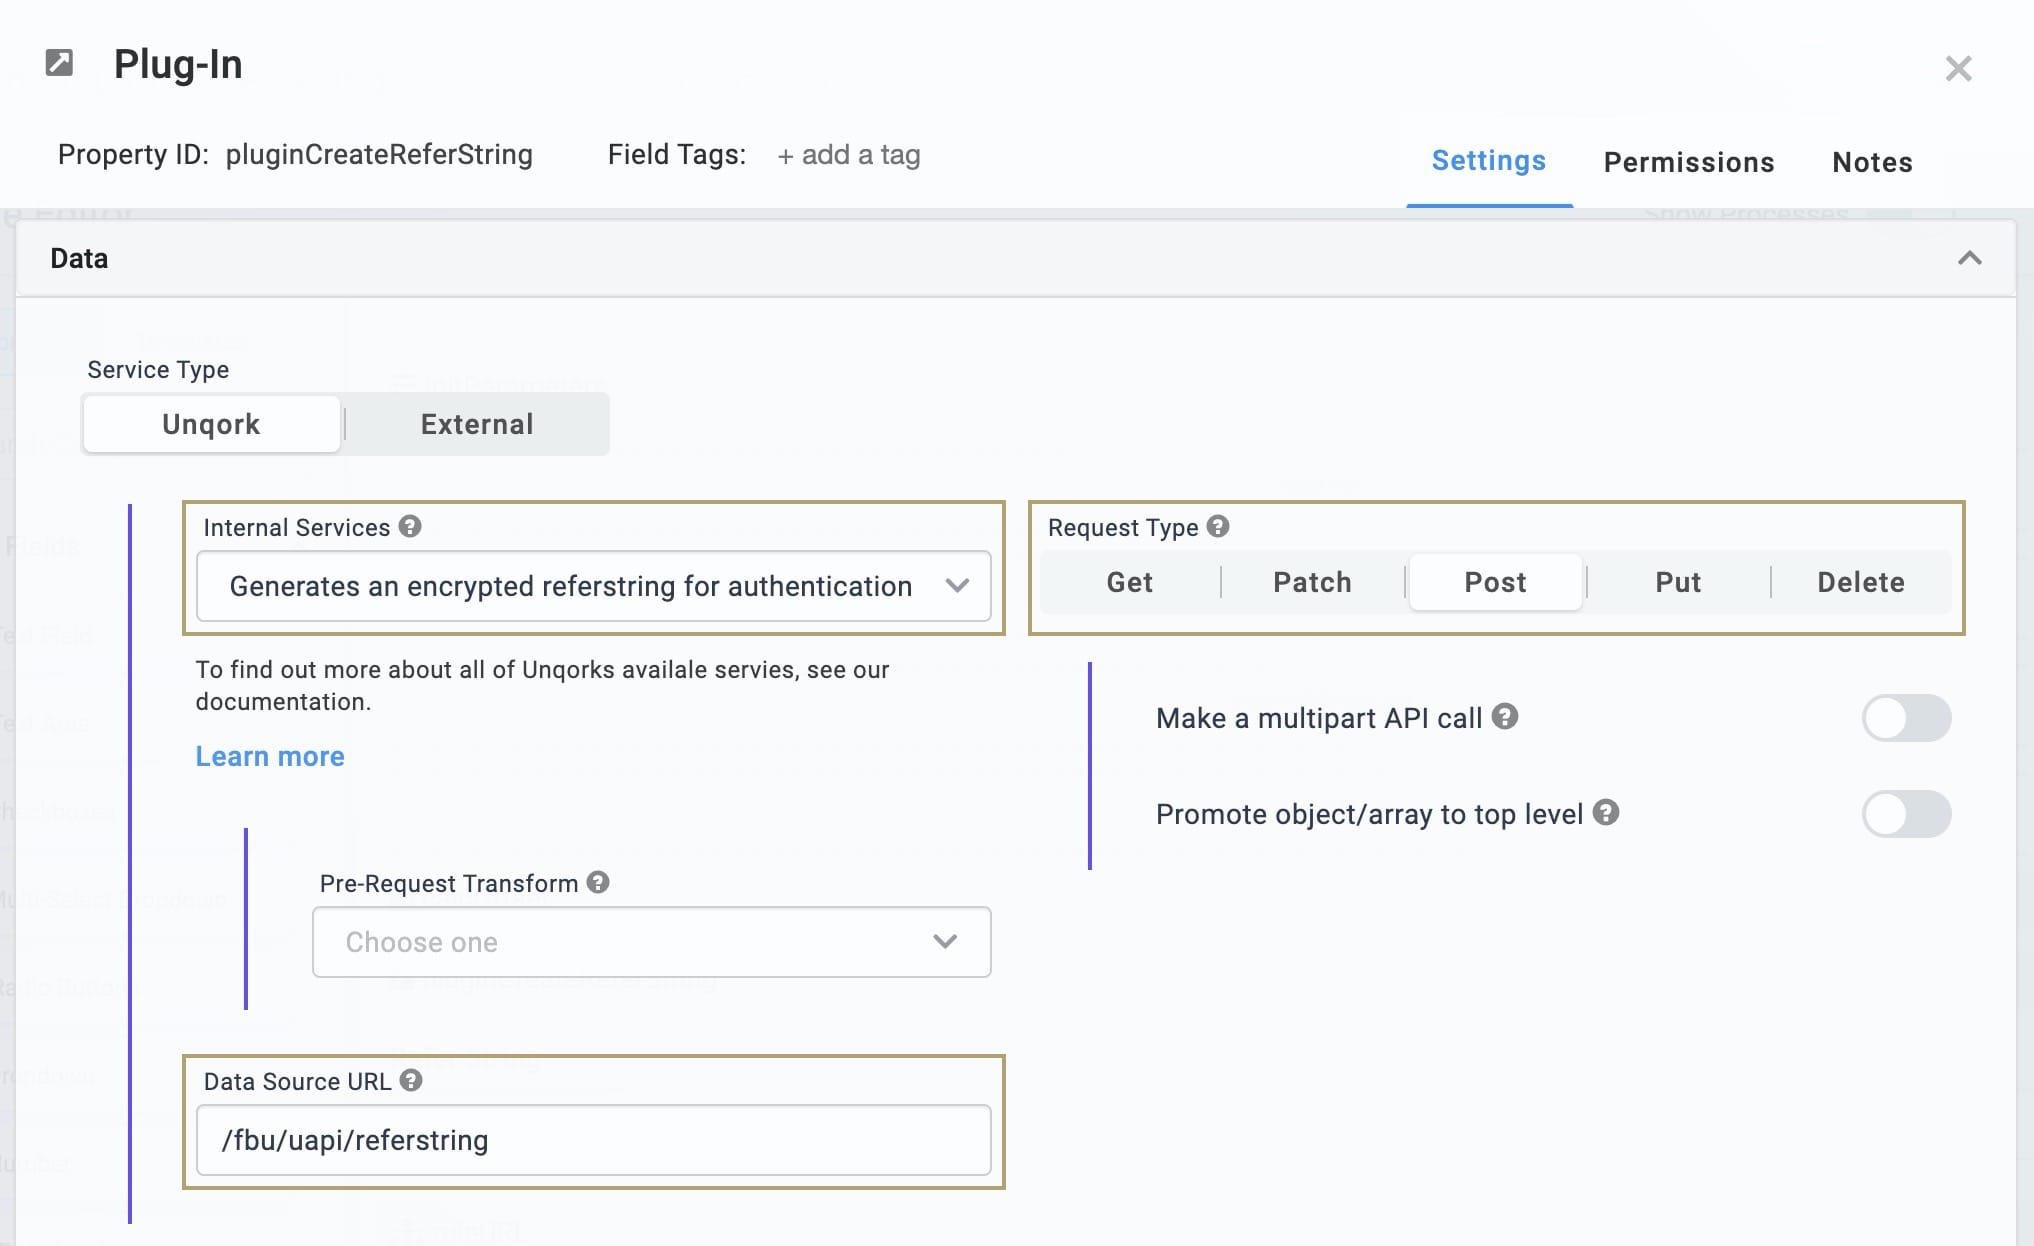Collapse the Data section chevron
This screenshot has height=1246, width=2034.
pos(1969,258)
